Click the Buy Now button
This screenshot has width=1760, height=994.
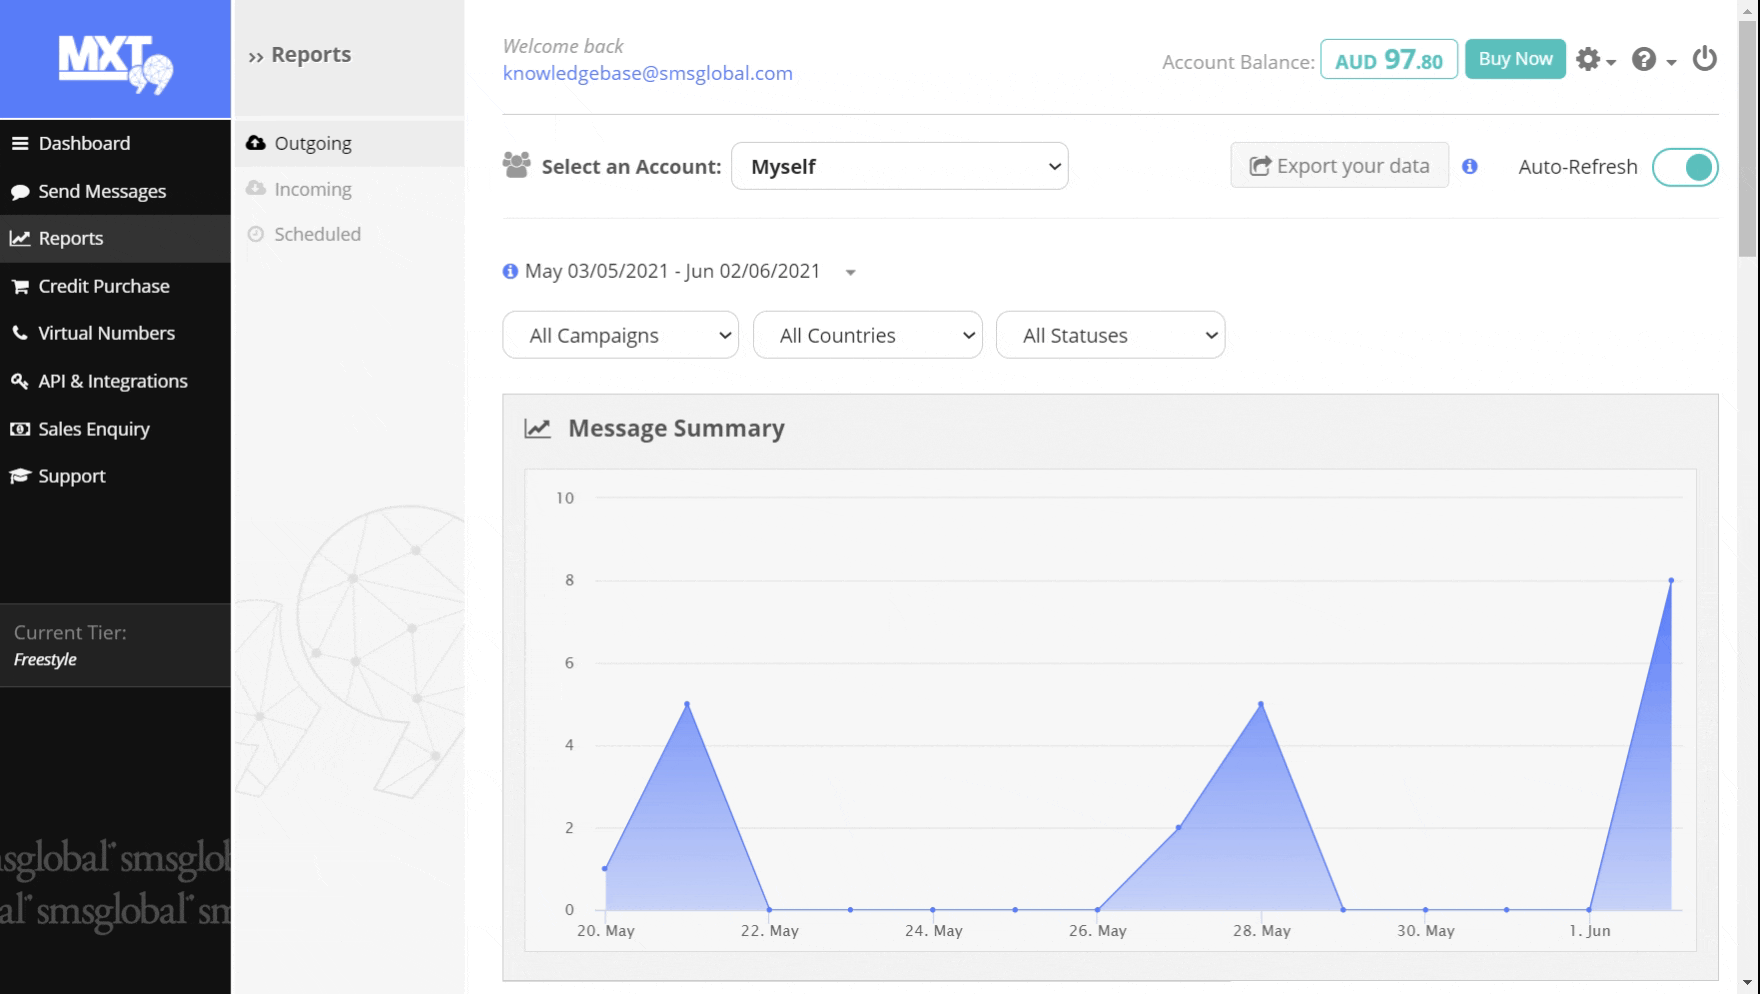[1514, 59]
